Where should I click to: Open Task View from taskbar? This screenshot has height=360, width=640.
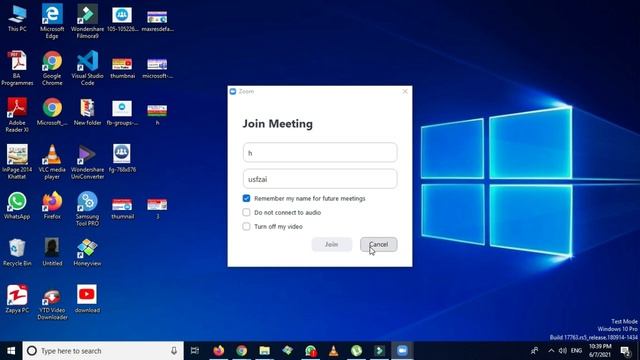coord(195,351)
